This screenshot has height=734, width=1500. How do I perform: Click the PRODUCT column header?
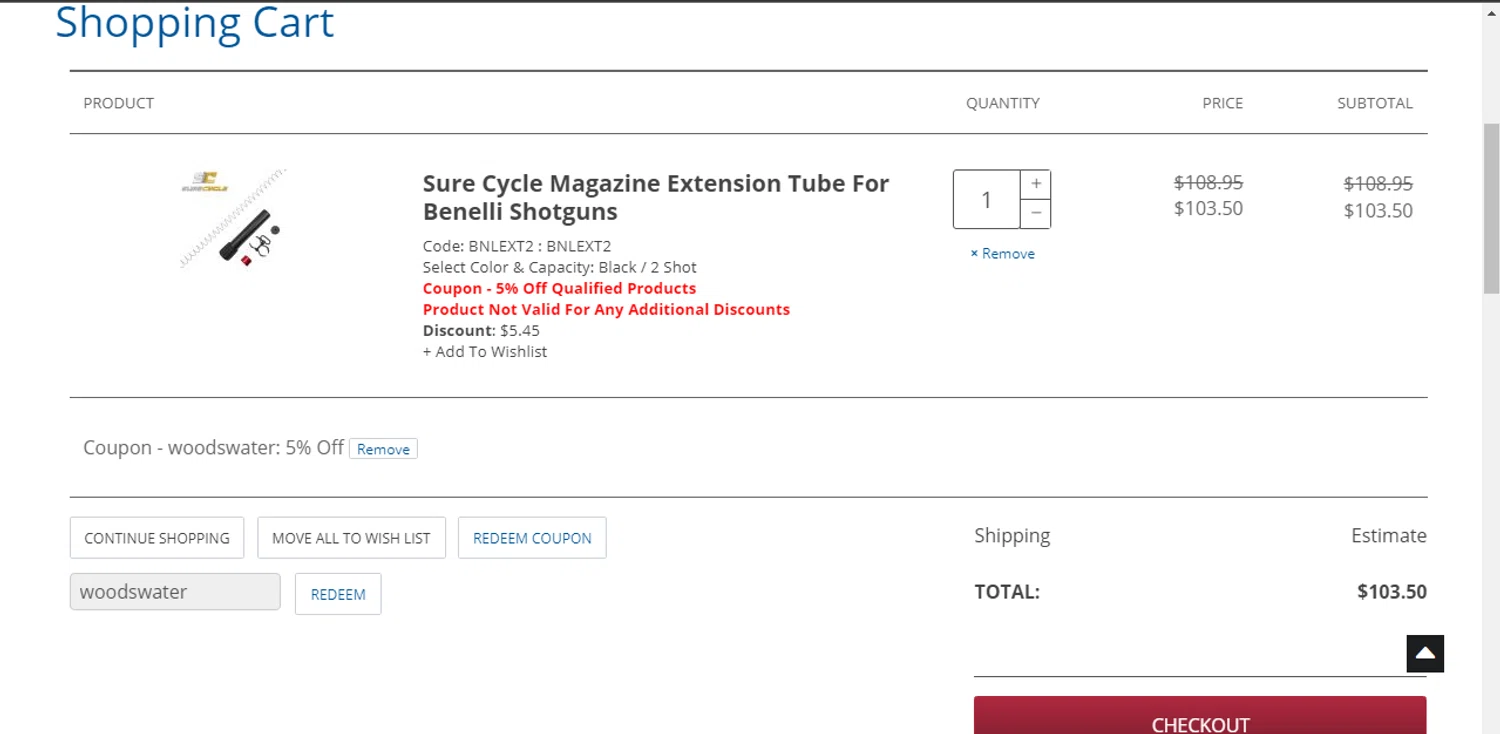point(119,103)
